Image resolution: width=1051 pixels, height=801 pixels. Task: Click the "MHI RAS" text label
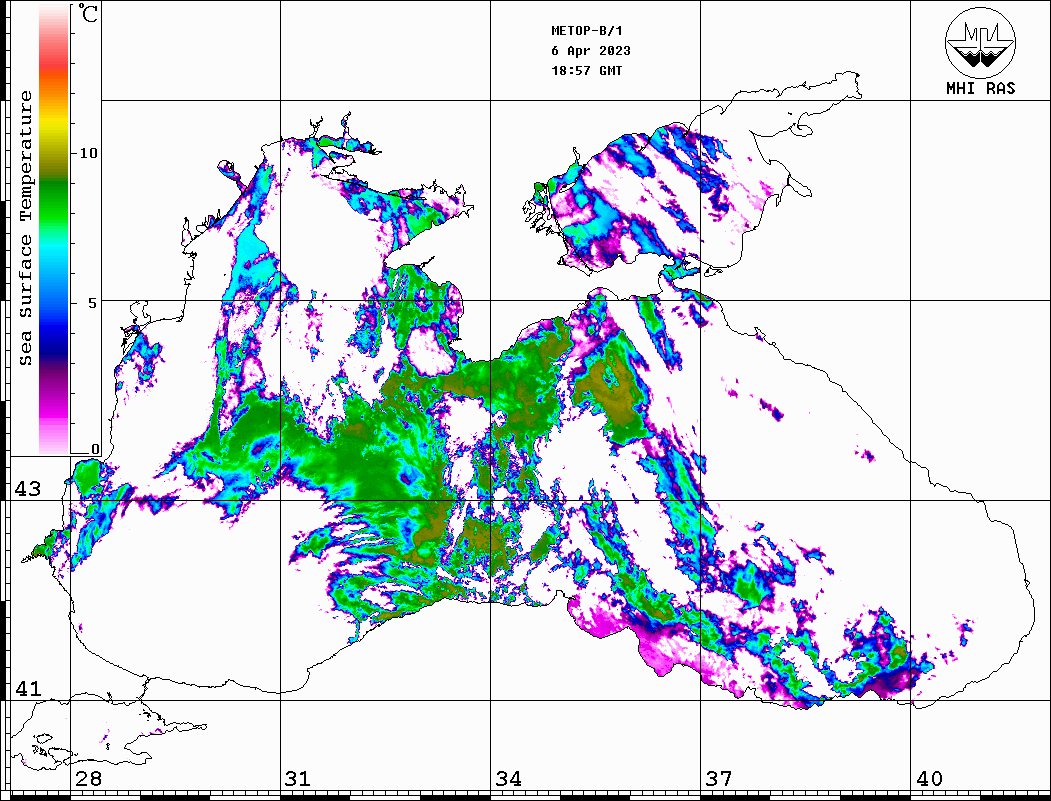pyautogui.click(x=980, y=88)
